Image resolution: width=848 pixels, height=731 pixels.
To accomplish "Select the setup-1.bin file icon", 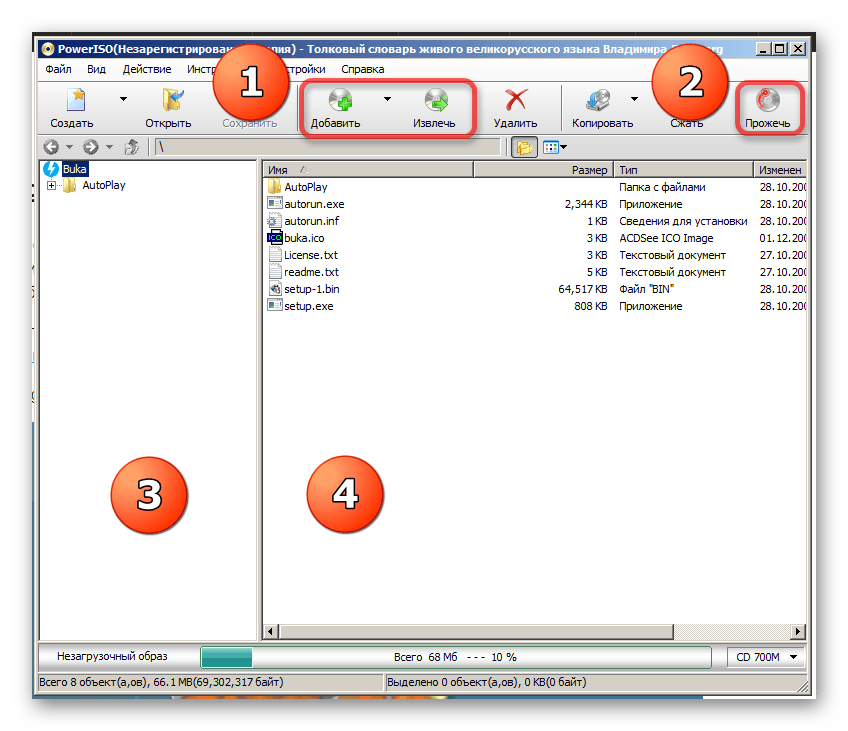I will pyautogui.click(x=275, y=289).
